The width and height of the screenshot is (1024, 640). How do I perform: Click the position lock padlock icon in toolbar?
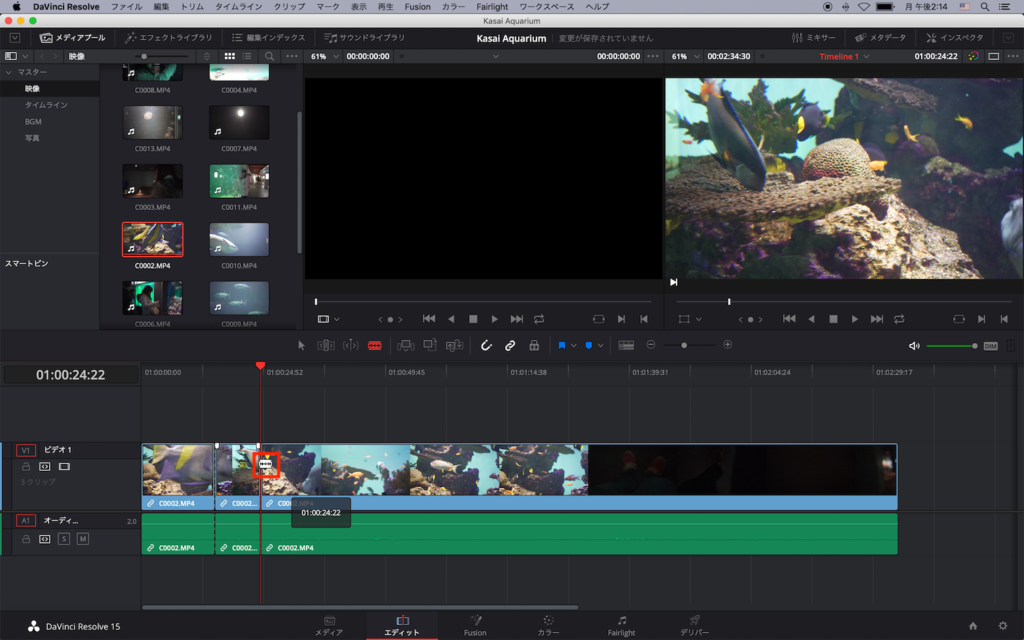(x=534, y=345)
